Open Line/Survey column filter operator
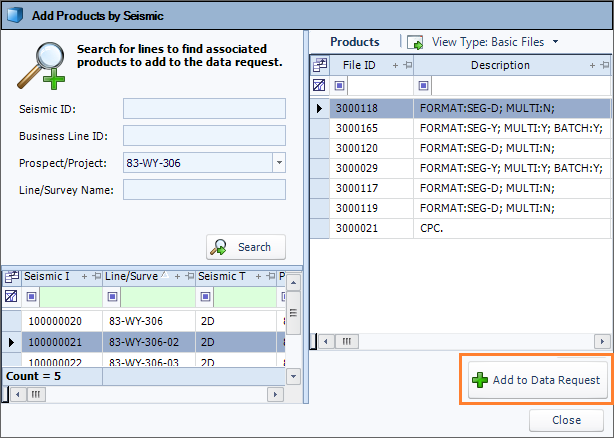Image resolution: width=614 pixels, height=438 pixels. (112, 297)
